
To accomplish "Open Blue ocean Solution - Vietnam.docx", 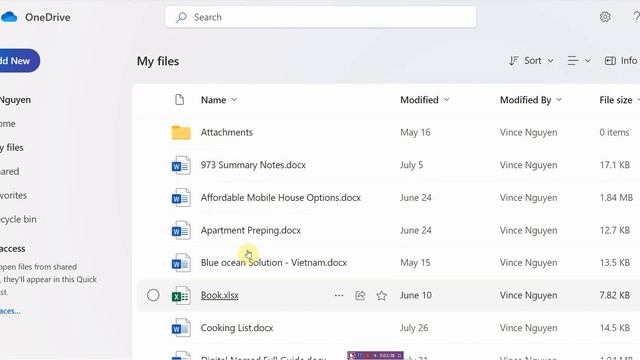I will (x=273, y=262).
